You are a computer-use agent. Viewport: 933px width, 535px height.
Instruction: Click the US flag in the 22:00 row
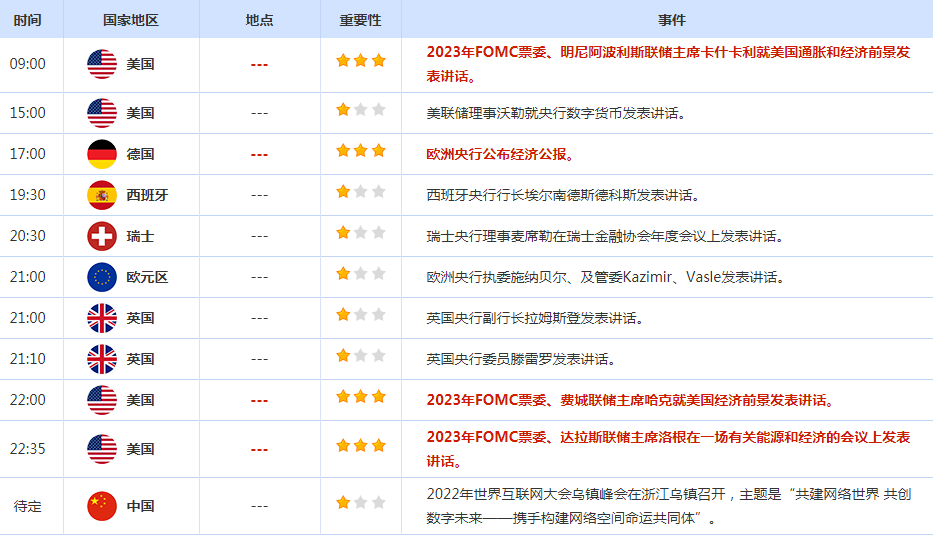click(x=102, y=401)
